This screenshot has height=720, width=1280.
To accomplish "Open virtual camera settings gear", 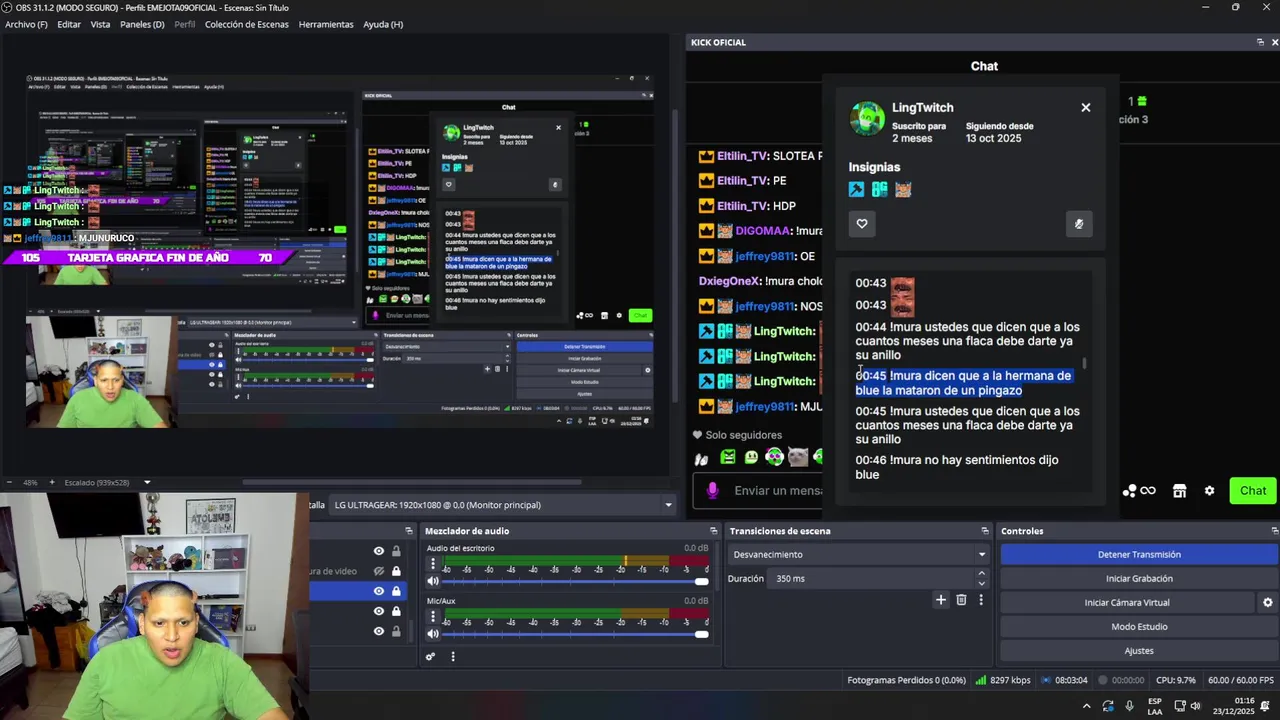I will pos(1268,603).
